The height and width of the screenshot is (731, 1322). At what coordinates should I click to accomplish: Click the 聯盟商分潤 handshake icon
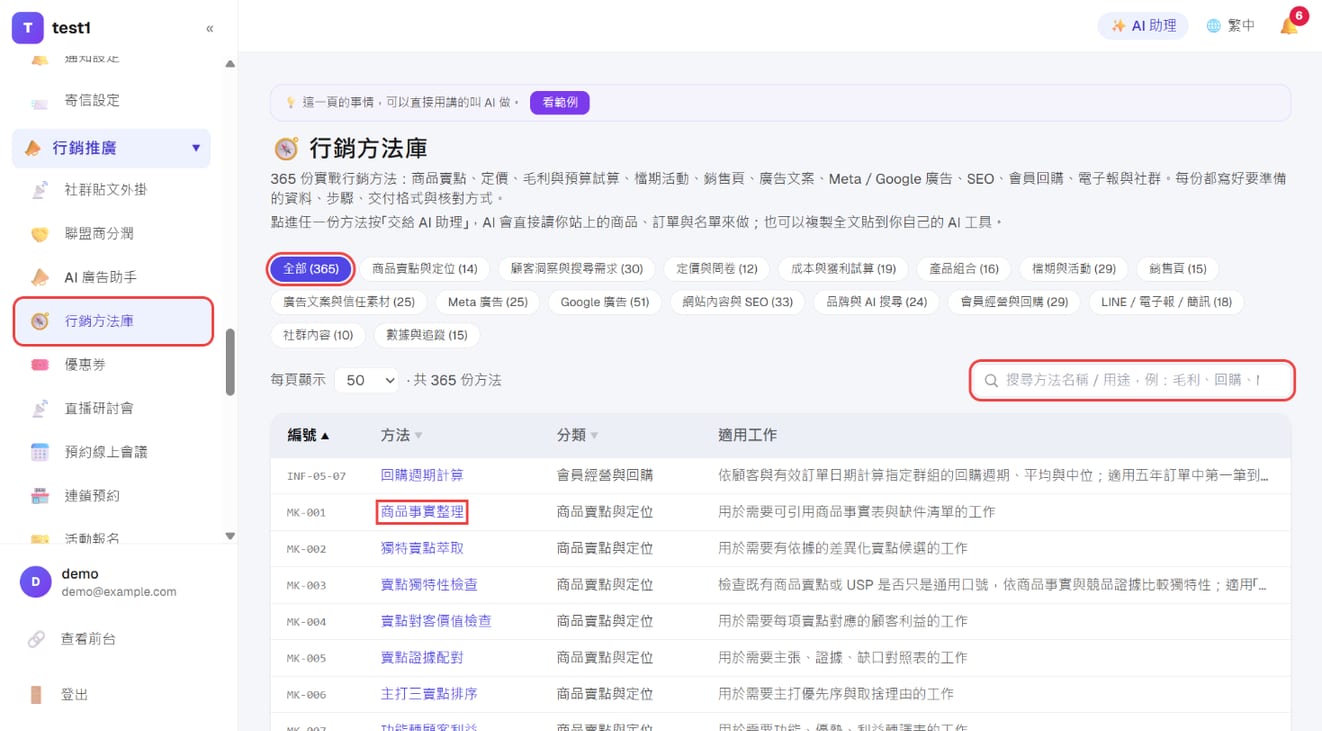(x=40, y=234)
